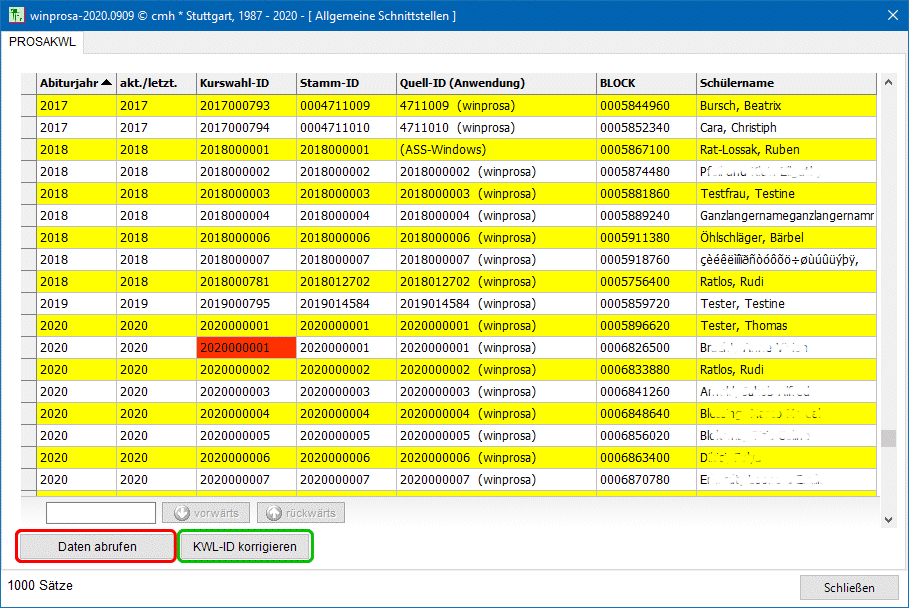The height and width of the screenshot is (608, 909).
Task: Select the (ASS-Windows) Quell-ID cell
Action: [495, 150]
